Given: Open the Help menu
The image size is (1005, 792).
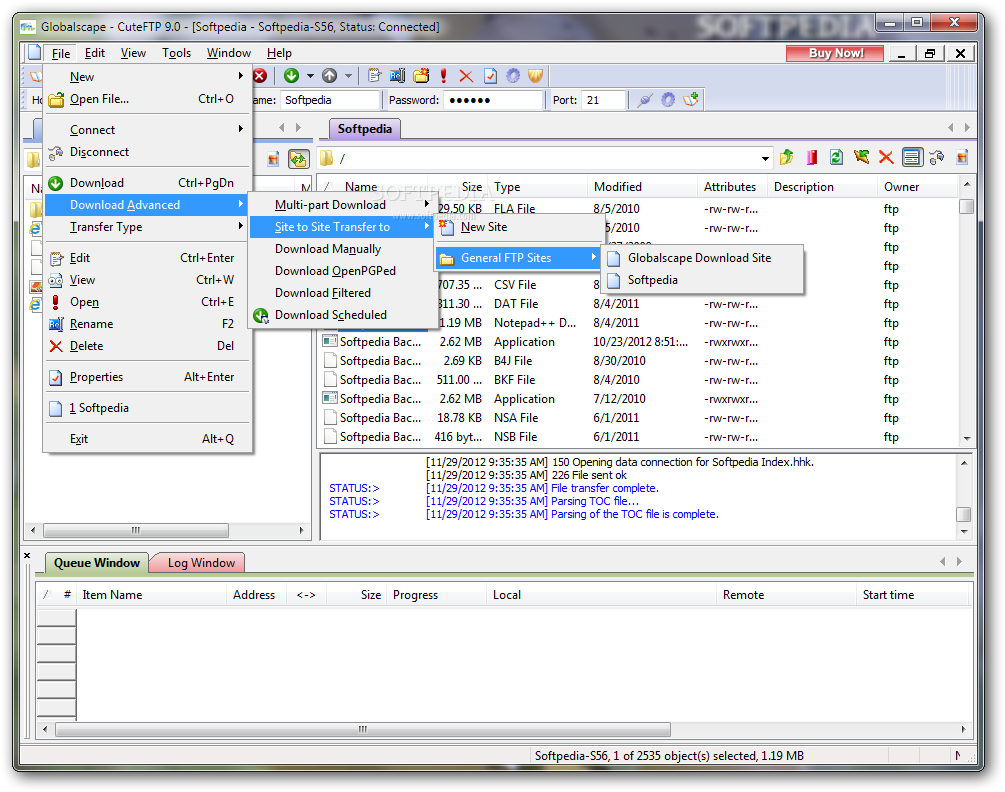Looking at the screenshot, I should (279, 53).
